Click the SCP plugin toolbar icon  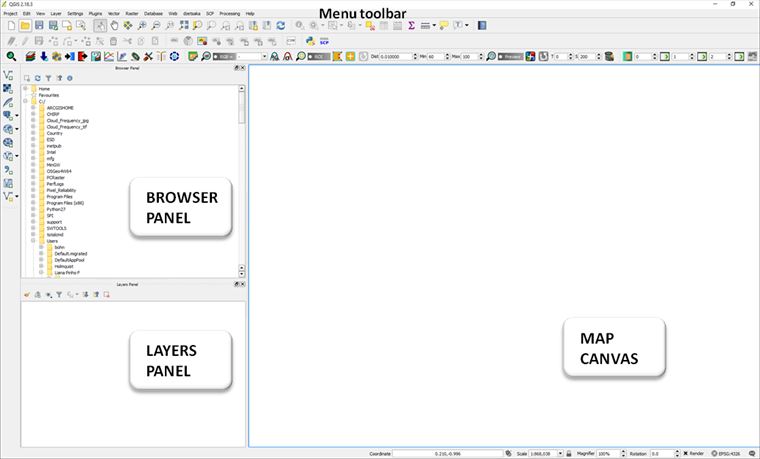point(324,41)
